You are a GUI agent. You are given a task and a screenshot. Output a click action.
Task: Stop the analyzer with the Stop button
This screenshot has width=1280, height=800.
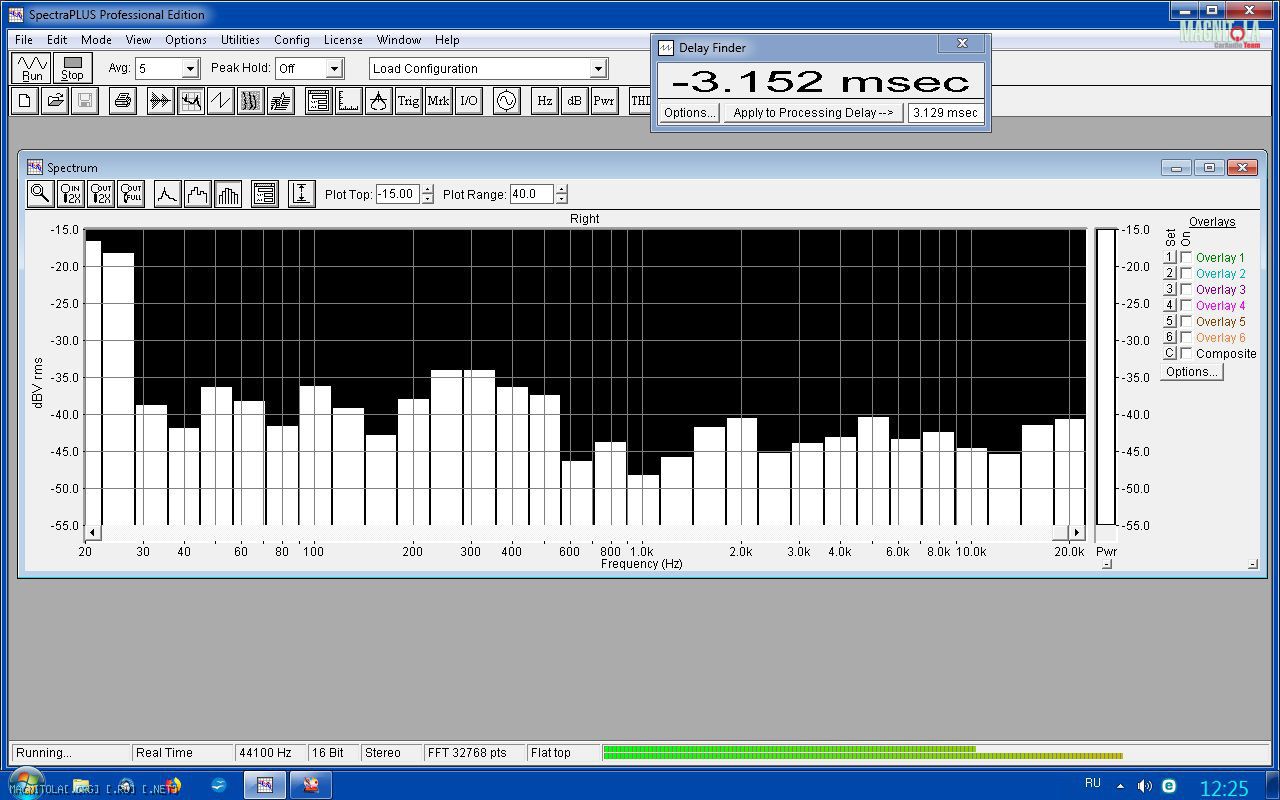(x=72, y=68)
